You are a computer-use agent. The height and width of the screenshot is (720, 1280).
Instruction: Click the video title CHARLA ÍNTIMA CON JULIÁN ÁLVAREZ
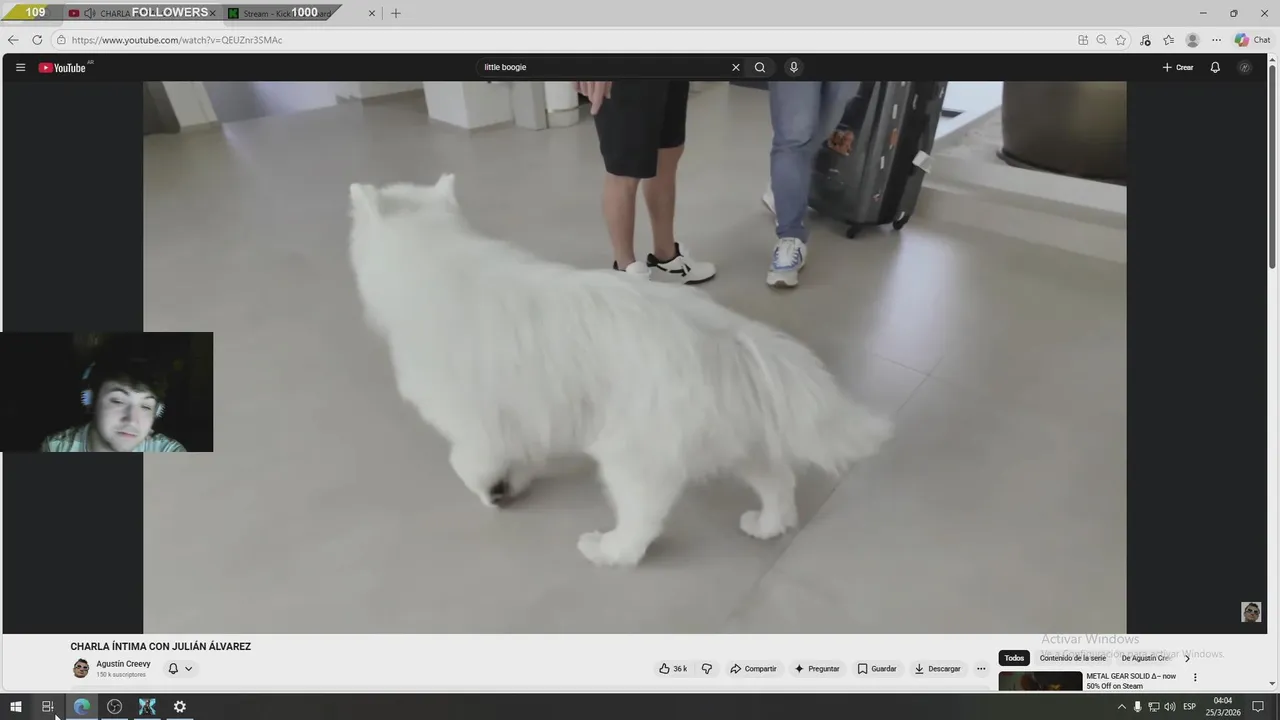(160, 647)
